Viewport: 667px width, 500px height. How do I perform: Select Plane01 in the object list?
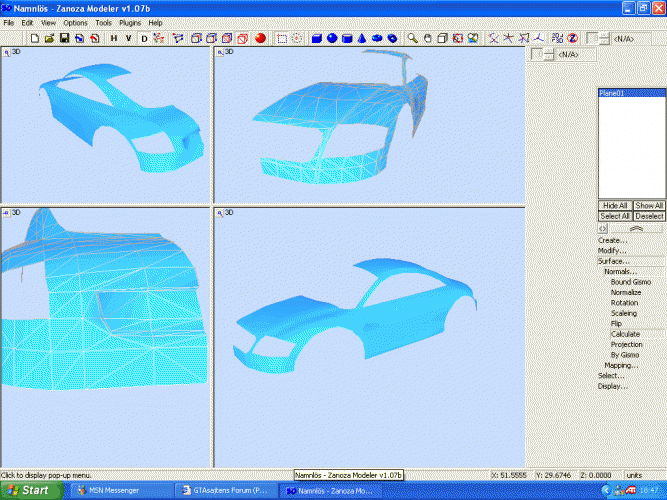click(614, 93)
